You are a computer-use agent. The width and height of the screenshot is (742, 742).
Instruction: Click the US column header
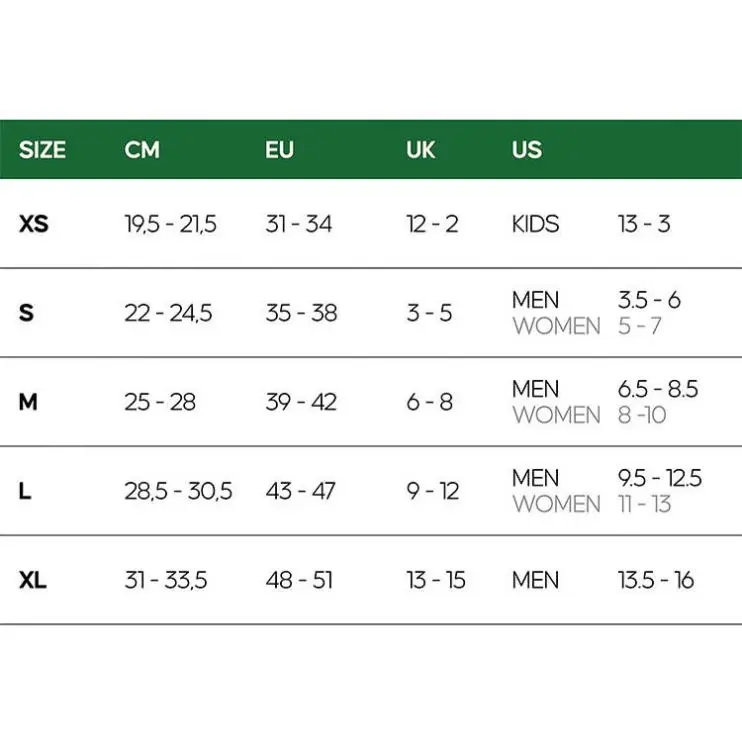point(527,150)
